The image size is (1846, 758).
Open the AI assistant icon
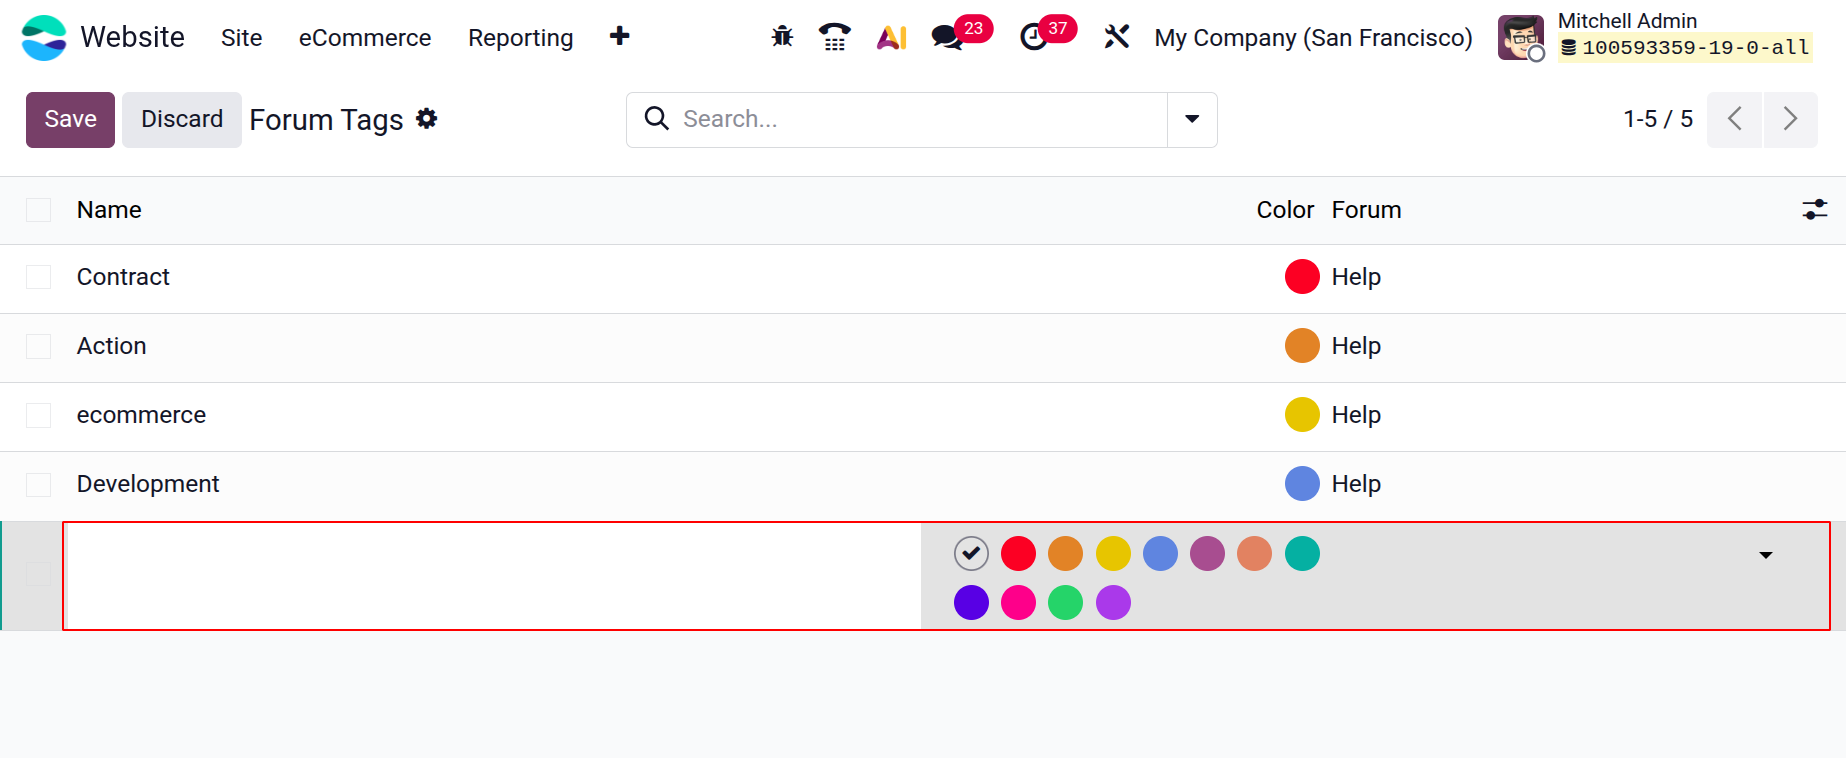[x=891, y=37]
